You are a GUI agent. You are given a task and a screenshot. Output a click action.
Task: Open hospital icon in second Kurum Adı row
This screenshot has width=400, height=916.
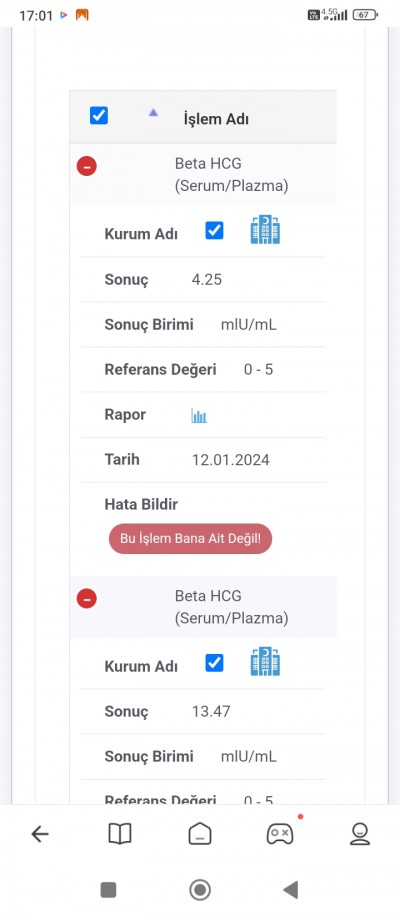(x=265, y=662)
